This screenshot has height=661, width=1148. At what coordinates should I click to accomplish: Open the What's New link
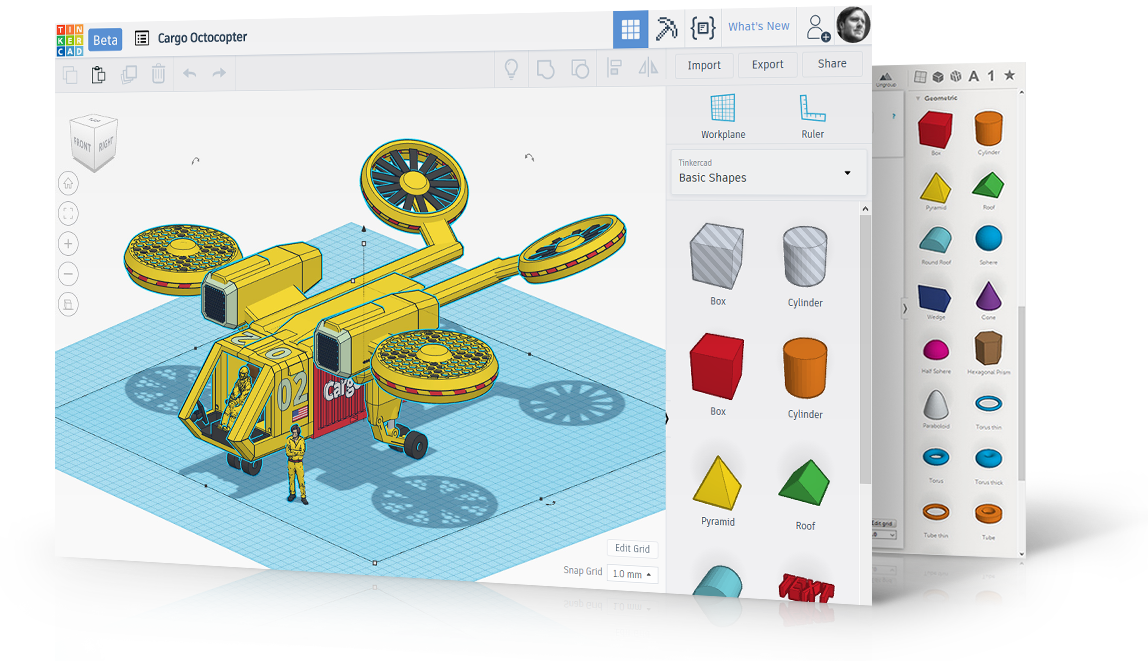click(758, 26)
